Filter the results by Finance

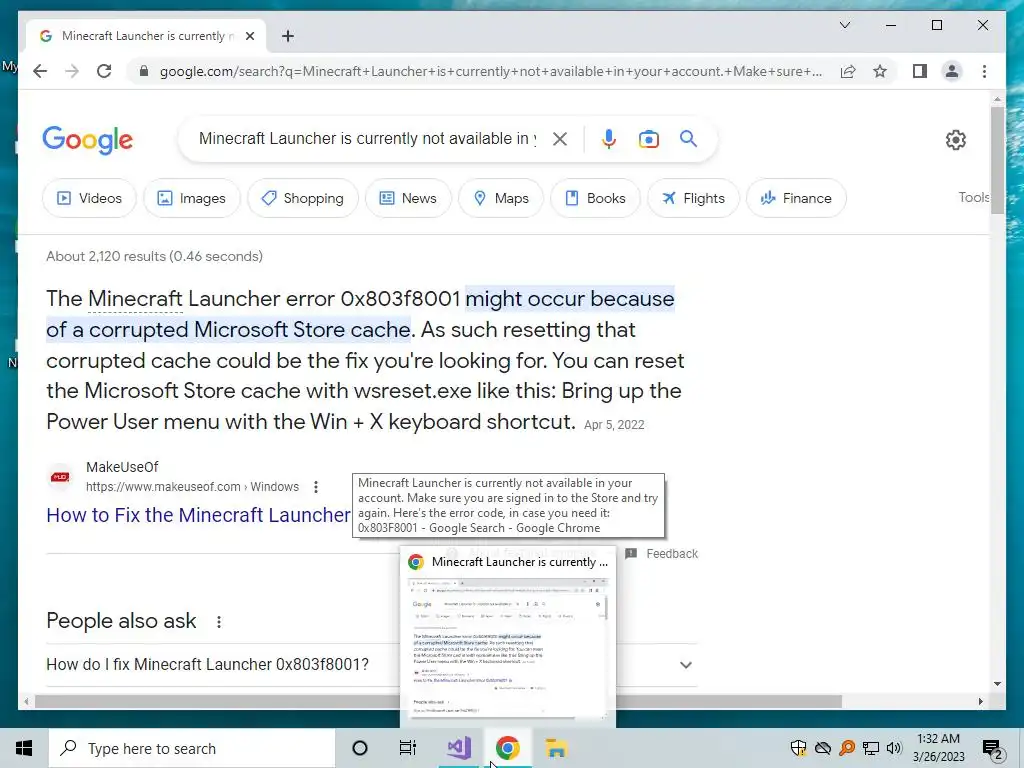796,198
